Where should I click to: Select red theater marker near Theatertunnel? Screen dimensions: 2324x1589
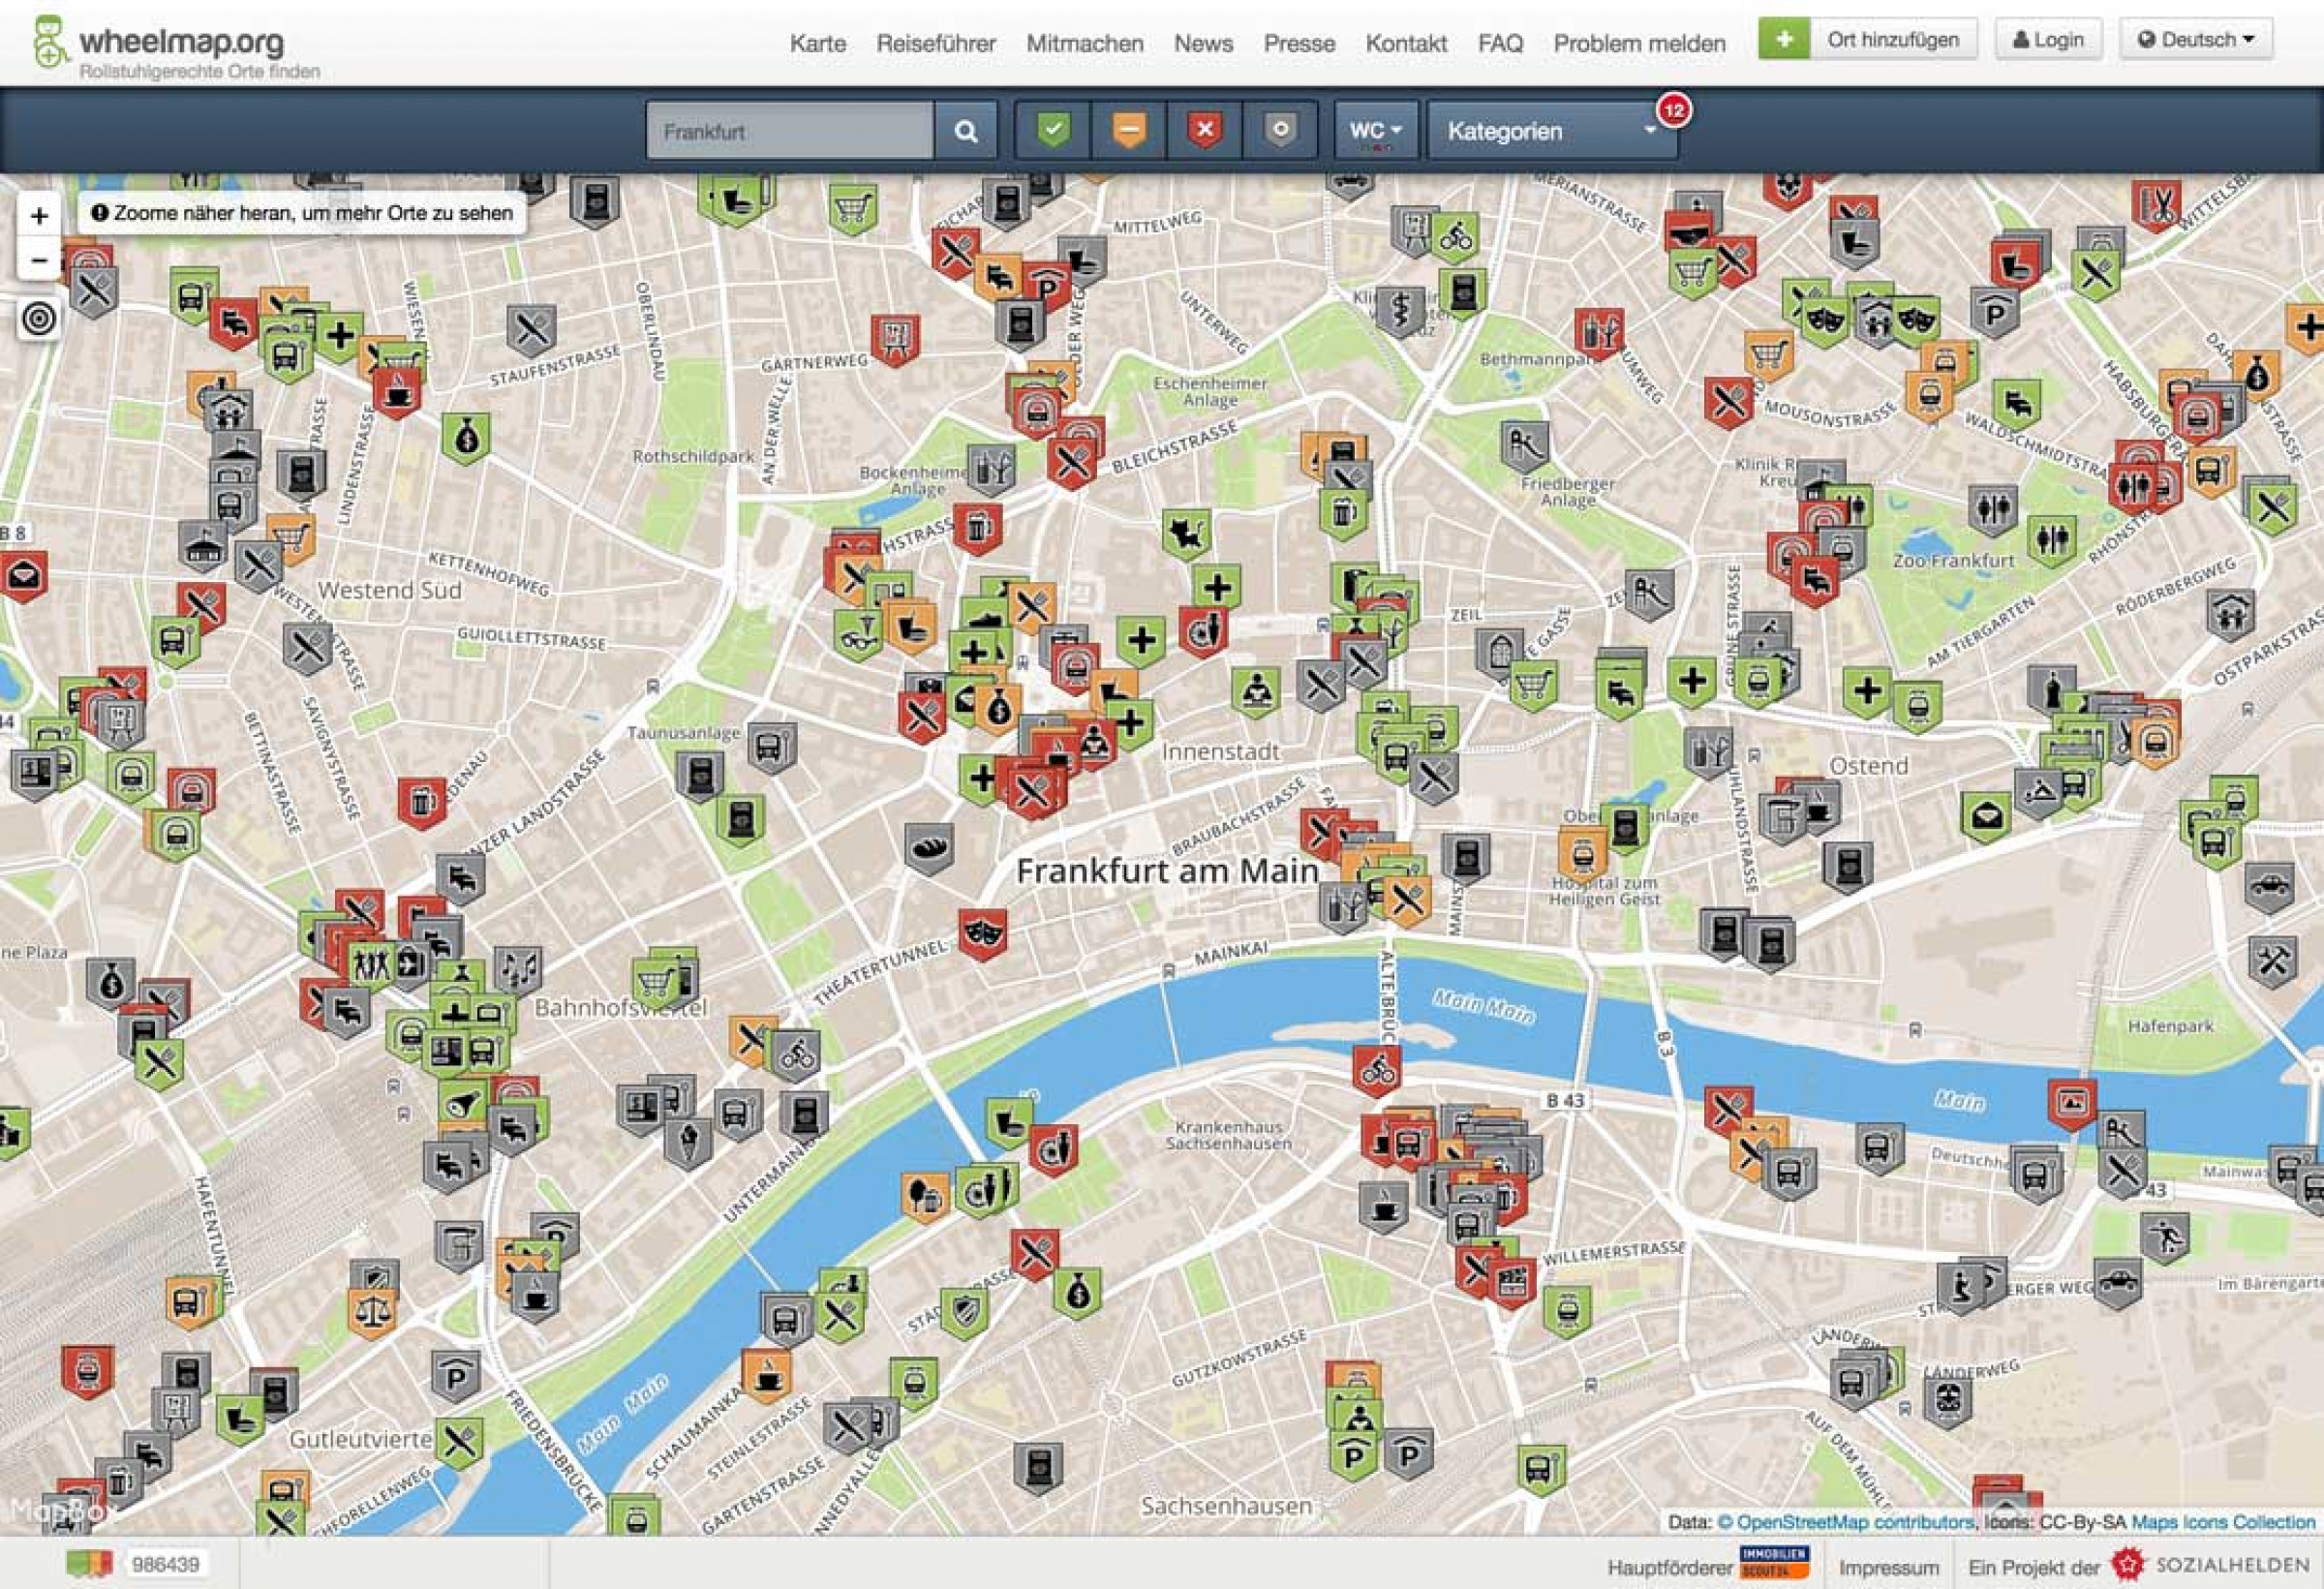982,934
